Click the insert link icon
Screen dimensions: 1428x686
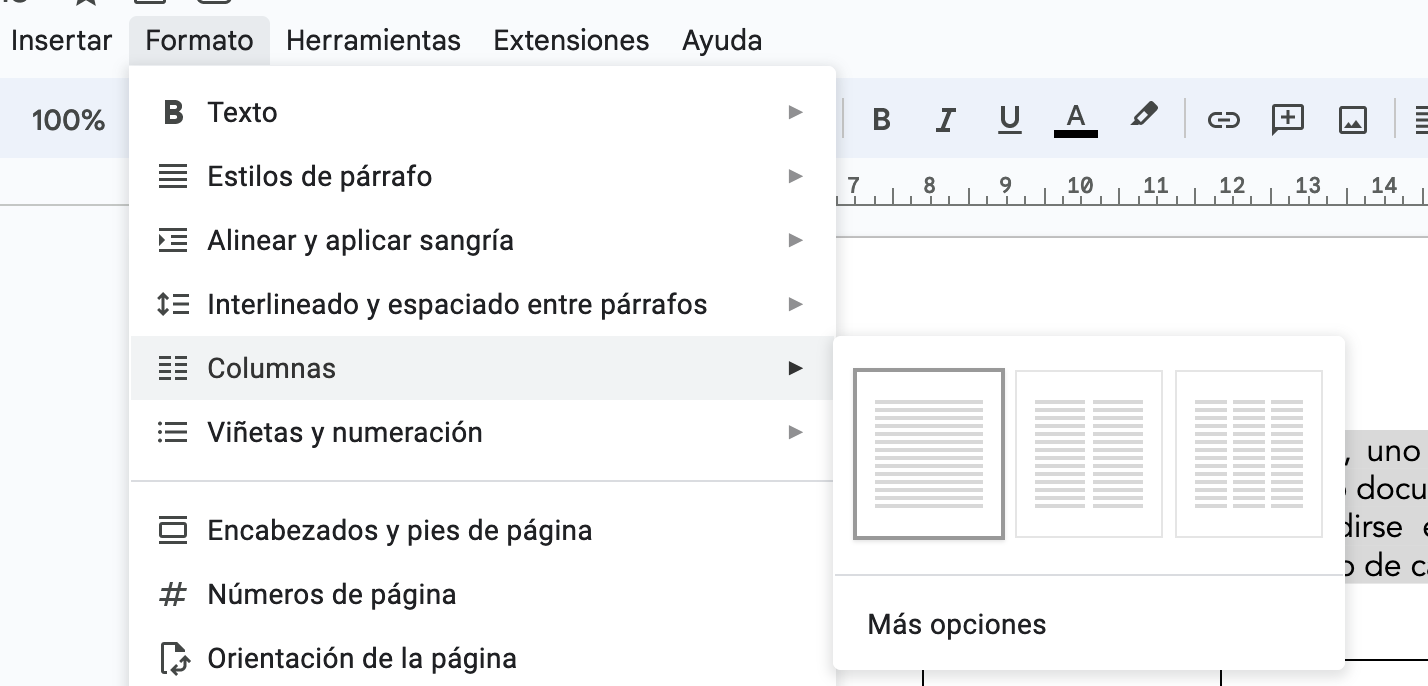click(x=1223, y=120)
